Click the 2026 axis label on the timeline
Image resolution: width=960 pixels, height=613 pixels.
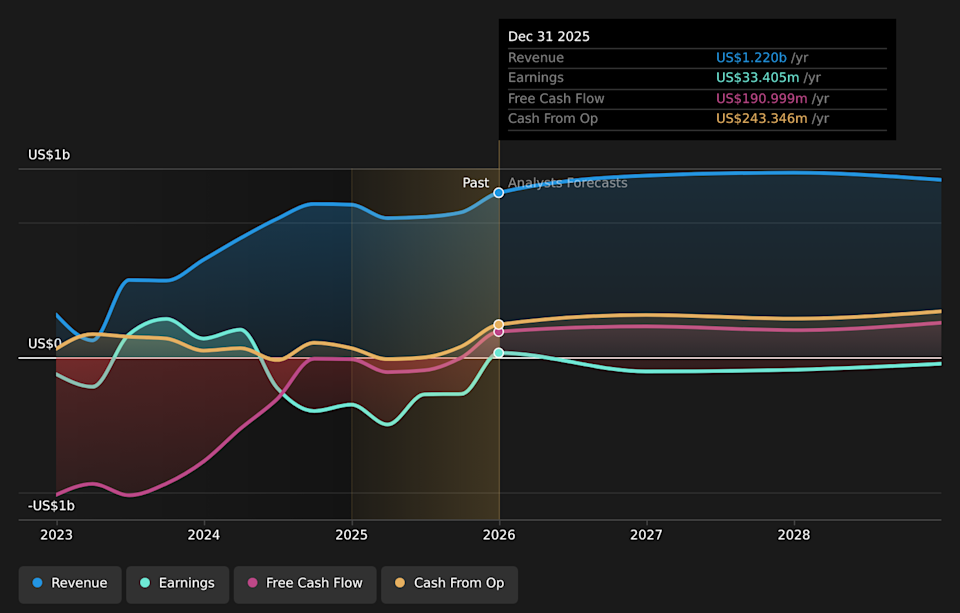point(498,535)
